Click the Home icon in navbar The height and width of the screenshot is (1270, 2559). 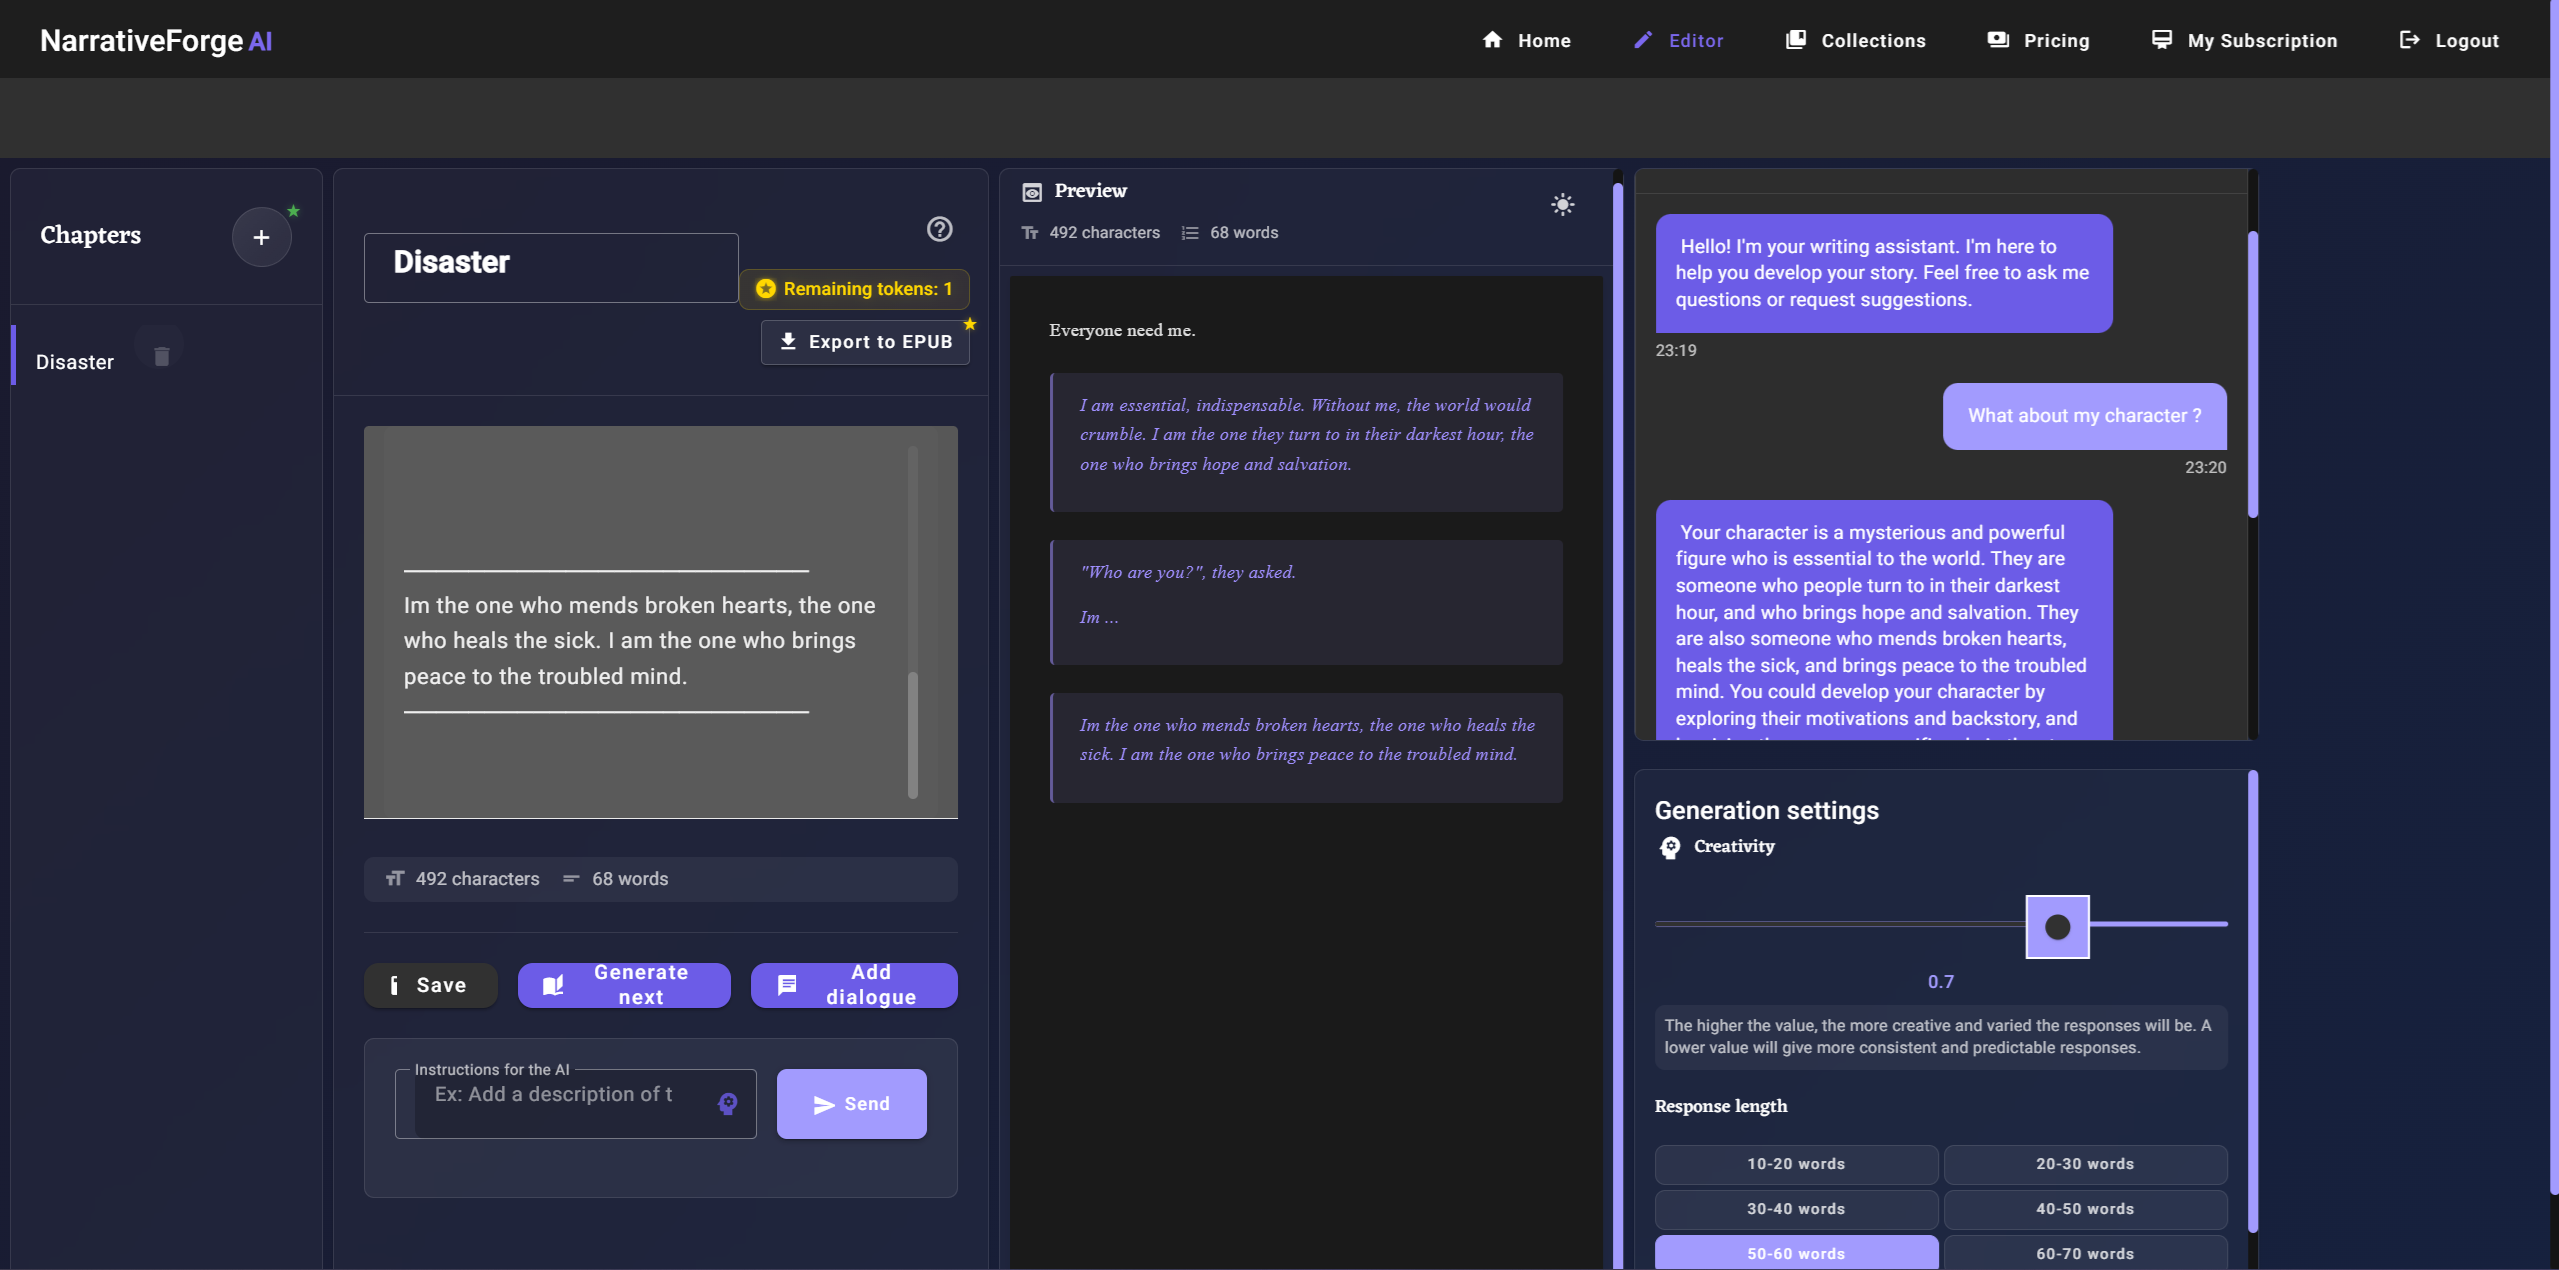click(1492, 40)
